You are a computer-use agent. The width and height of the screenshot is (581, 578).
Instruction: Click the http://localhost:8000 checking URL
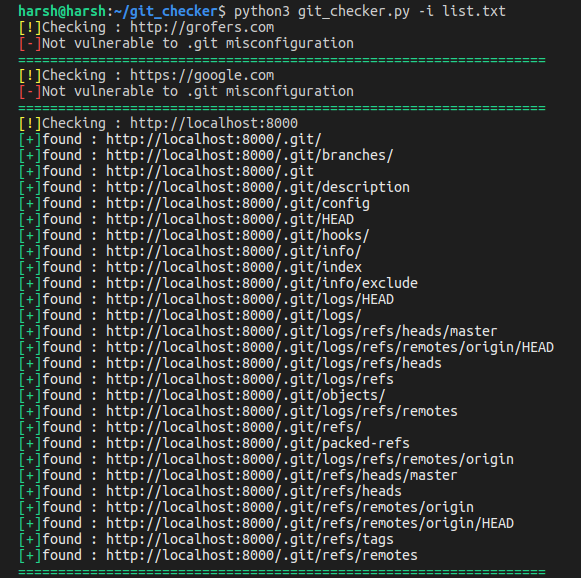click(214, 123)
